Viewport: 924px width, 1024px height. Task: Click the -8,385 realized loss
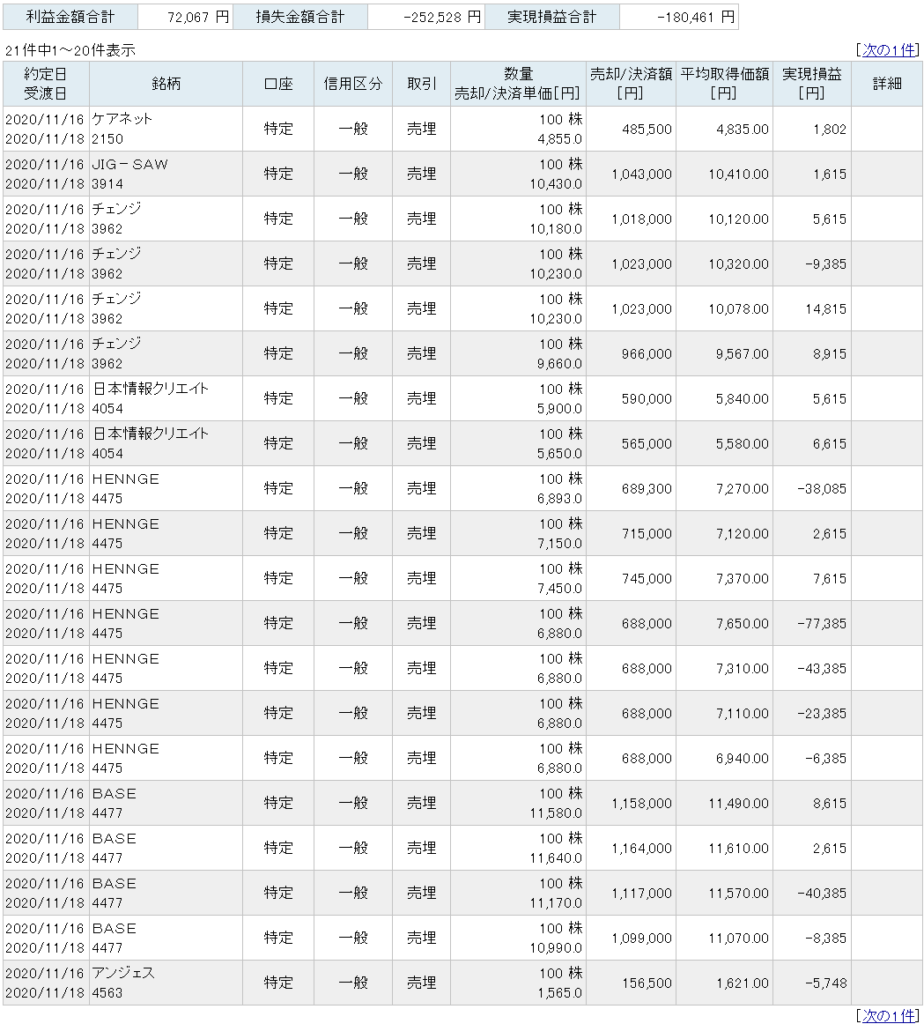click(x=825, y=938)
